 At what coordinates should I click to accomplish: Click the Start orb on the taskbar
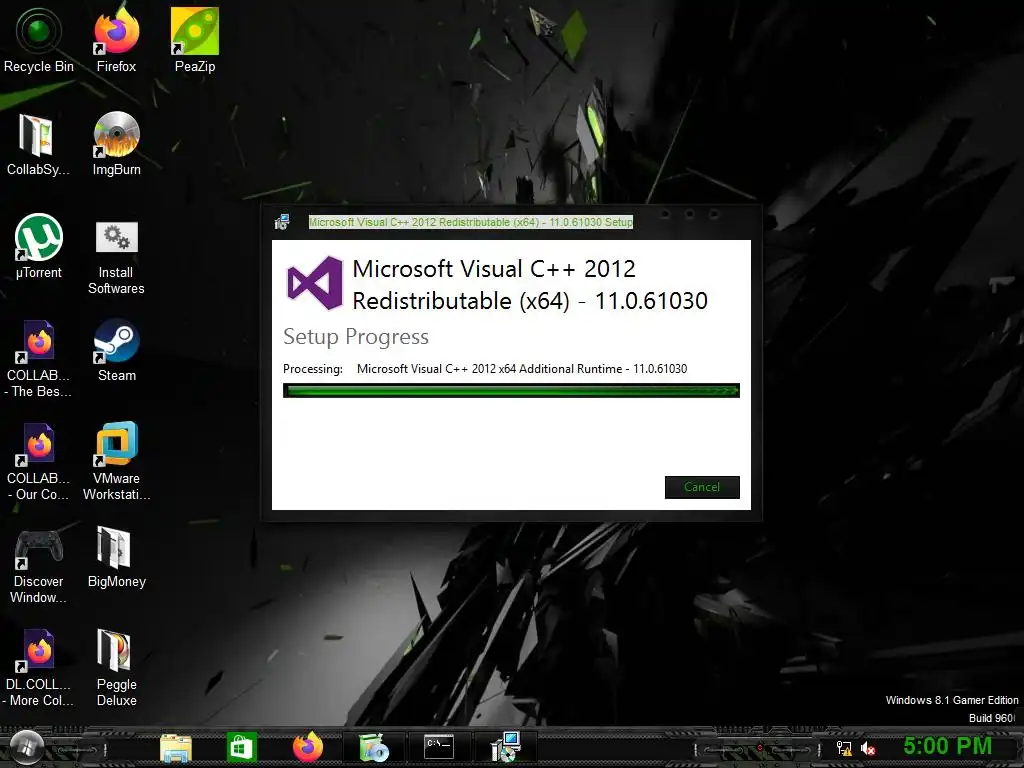[27, 746]
